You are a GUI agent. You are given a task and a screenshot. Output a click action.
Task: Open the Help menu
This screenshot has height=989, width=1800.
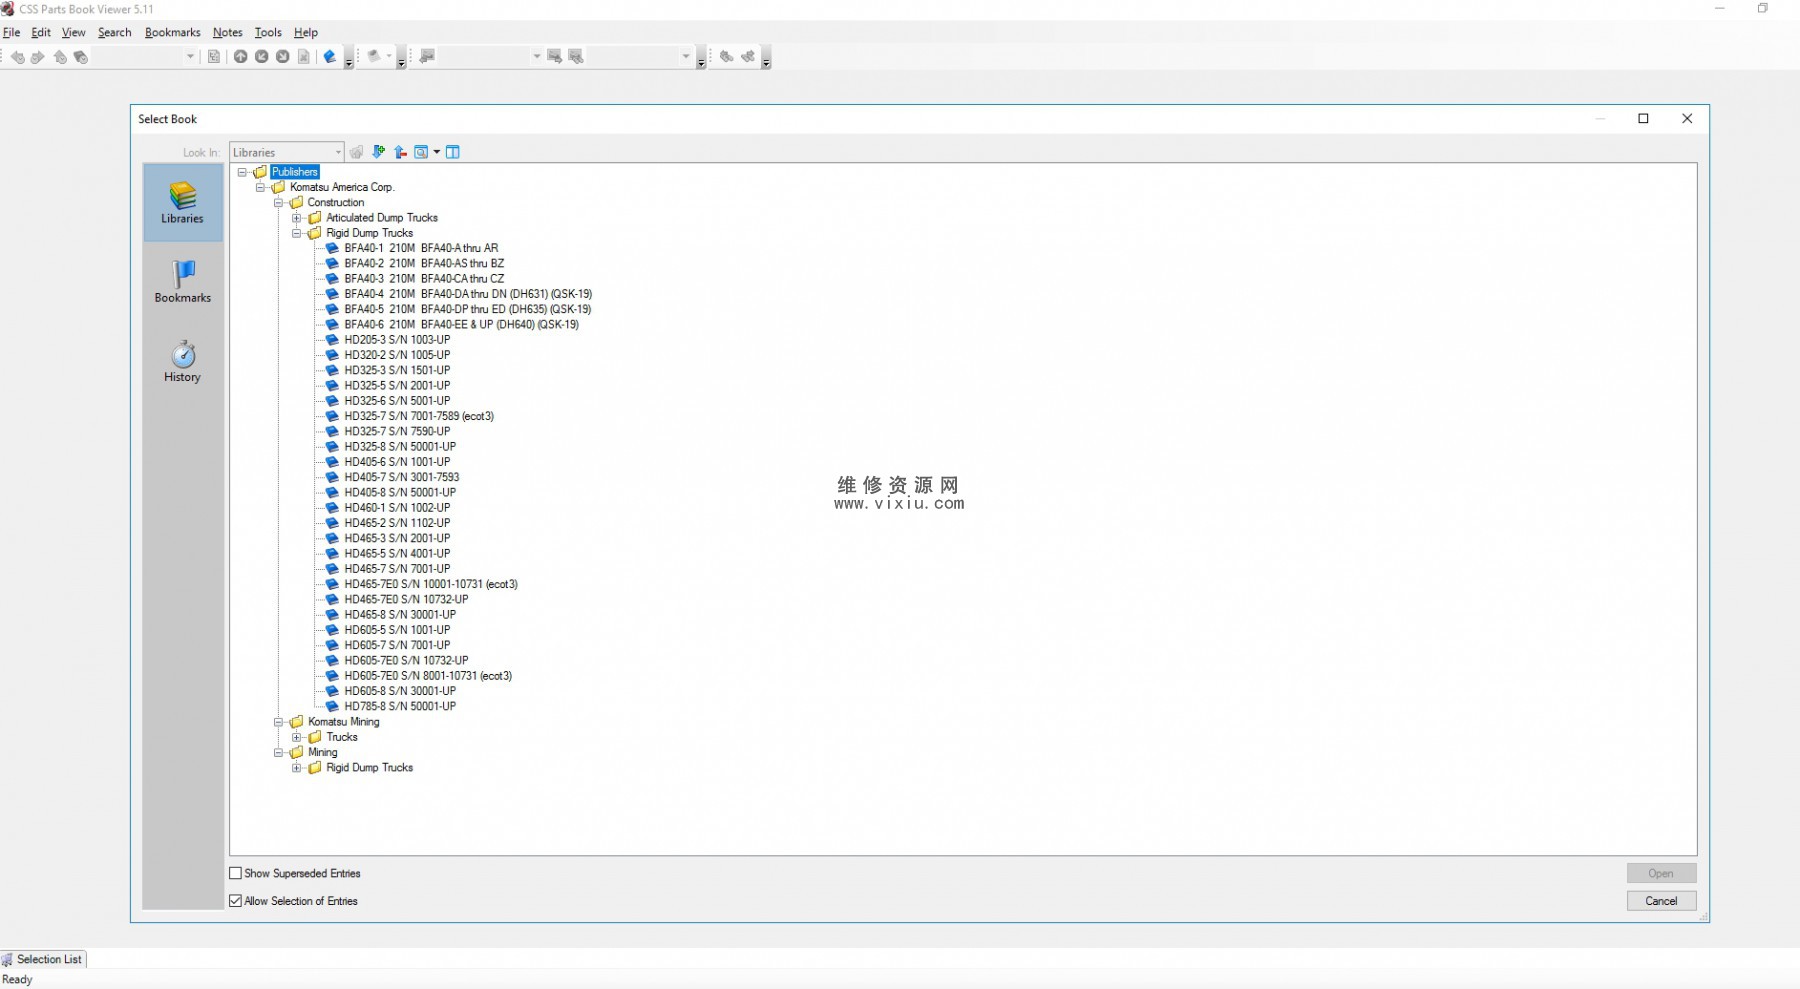(306, 32)
